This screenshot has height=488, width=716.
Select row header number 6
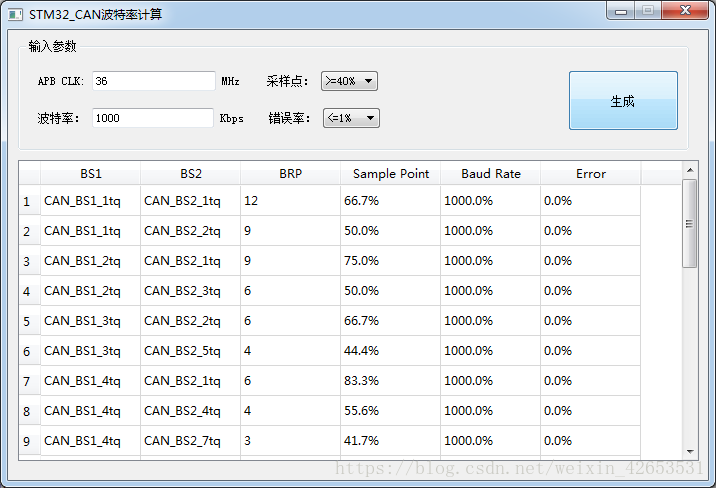pos(30,351)
